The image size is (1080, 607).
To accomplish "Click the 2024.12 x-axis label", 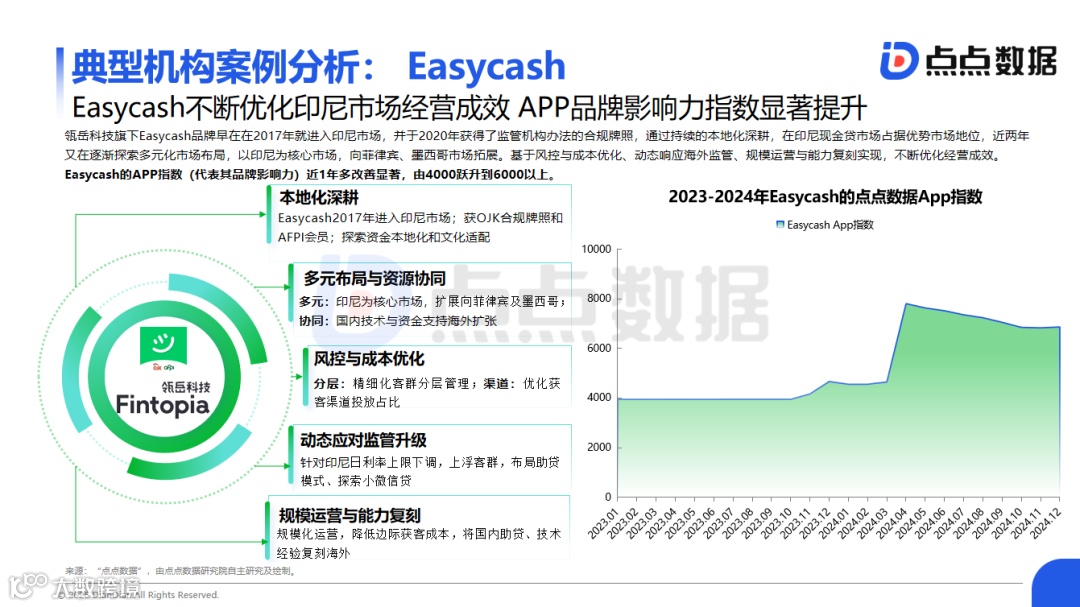I will pyautogui.click(x=1045, y=524).
